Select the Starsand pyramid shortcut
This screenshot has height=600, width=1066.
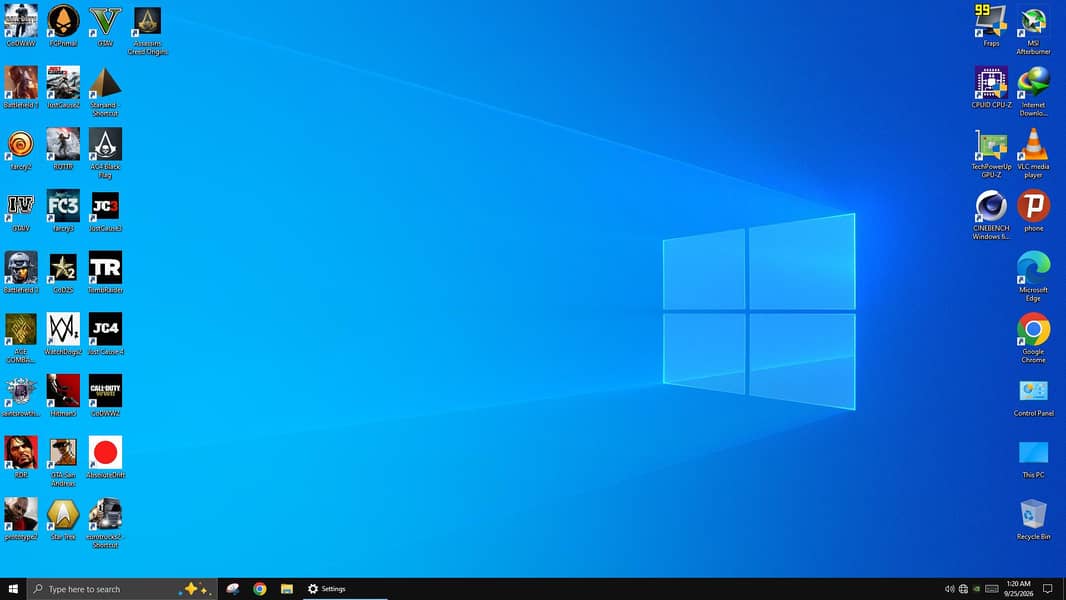pyautogui.click(x=105, y=83)
